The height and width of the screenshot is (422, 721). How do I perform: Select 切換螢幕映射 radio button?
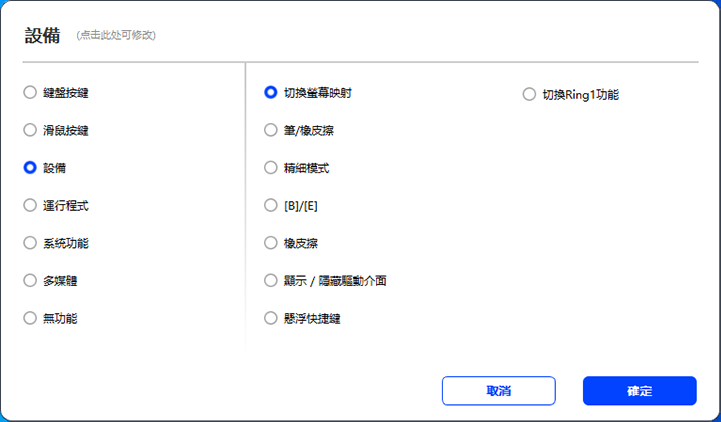point(270,93)
